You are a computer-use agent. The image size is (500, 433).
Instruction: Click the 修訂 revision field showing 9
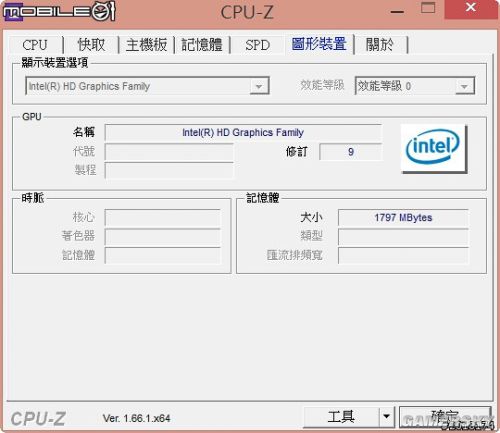tap(350, 152)
